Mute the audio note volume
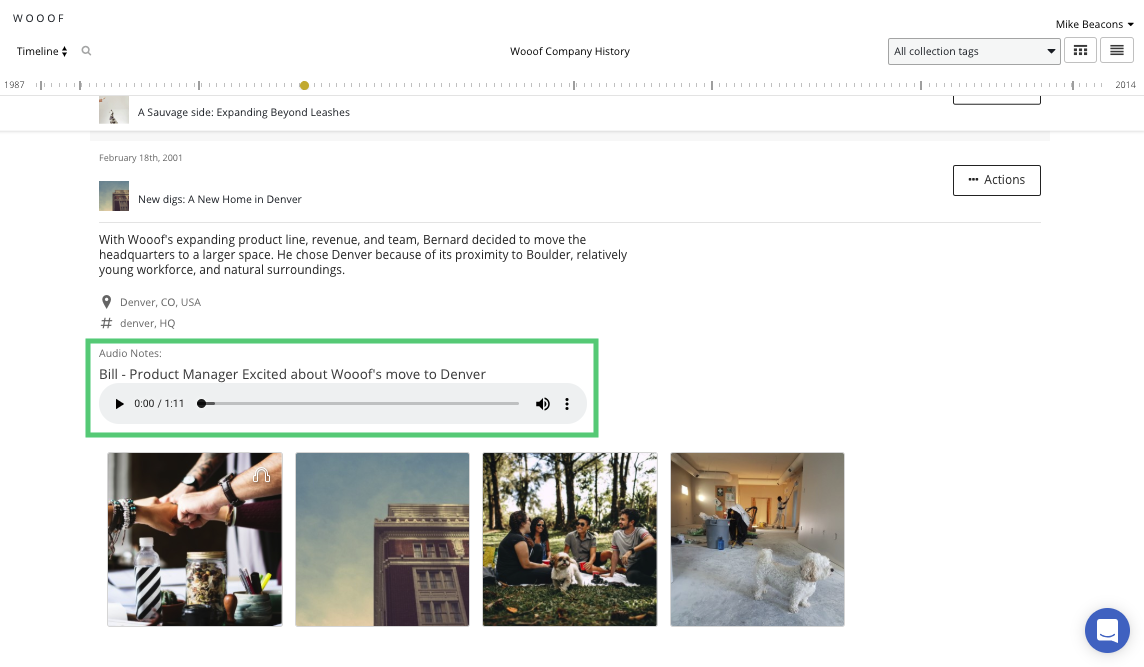The width and height of the screenshot is (1144, 667). 543,404
